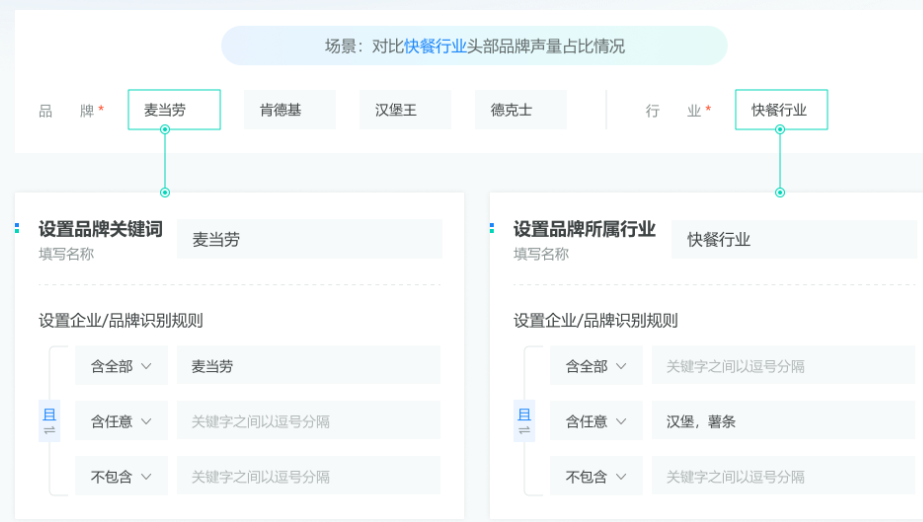The image size is (923, 522).
Task: Click 填写名称 hint under 设置品牌所属行业
Action: (541, 254)
